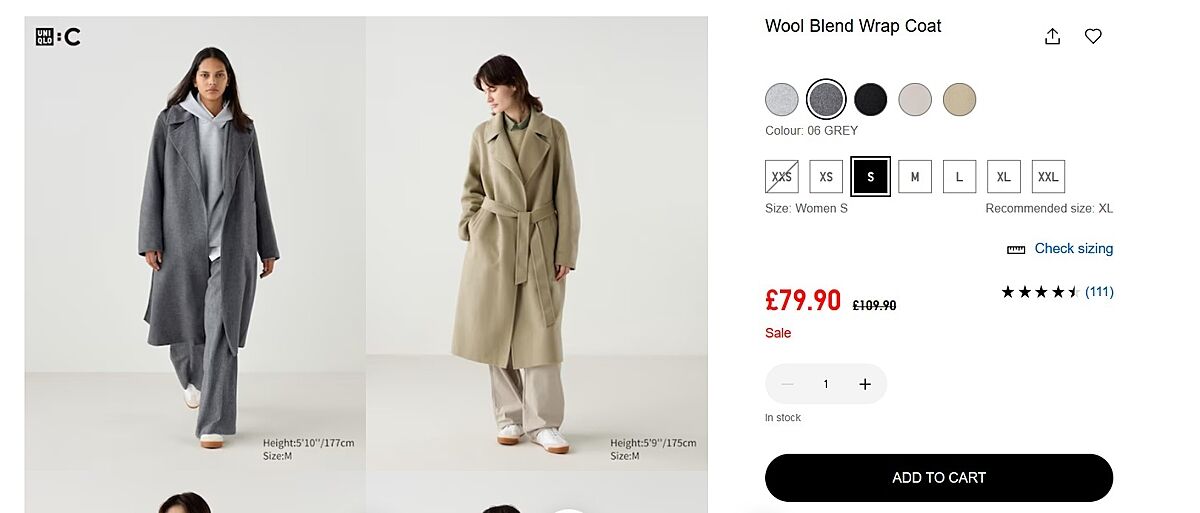Select size XS
Viewport: 1200px width, 513px height.
[826, 177]
